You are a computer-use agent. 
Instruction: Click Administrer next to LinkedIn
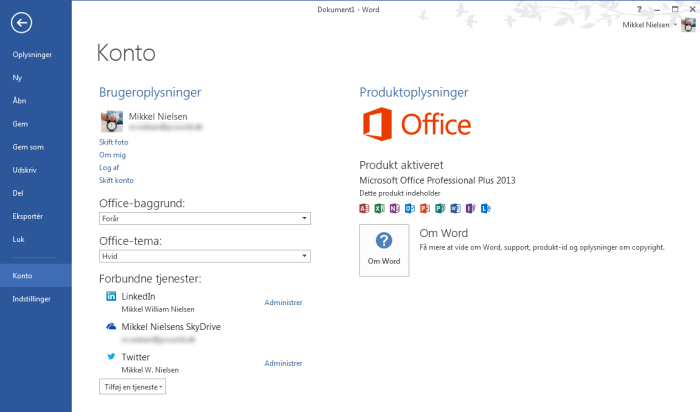[x=283, y=302]
